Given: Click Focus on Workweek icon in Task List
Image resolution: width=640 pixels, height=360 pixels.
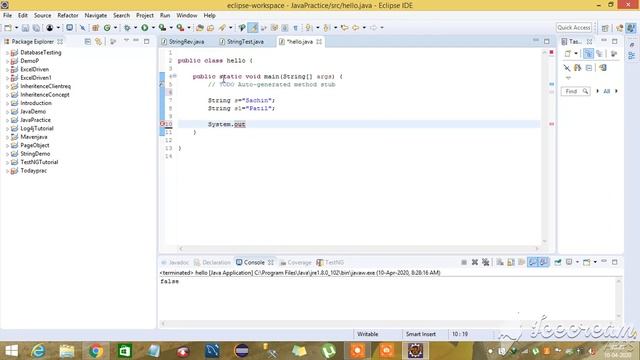Looking at the screenshot, I should click(x=614, y=53).
